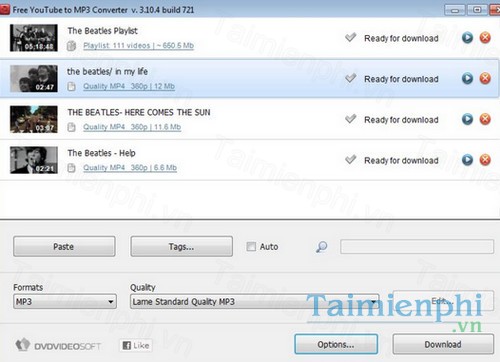
Task: Play 'HERE COMES THE SUN' item
Action: click(x=467, y=119)
